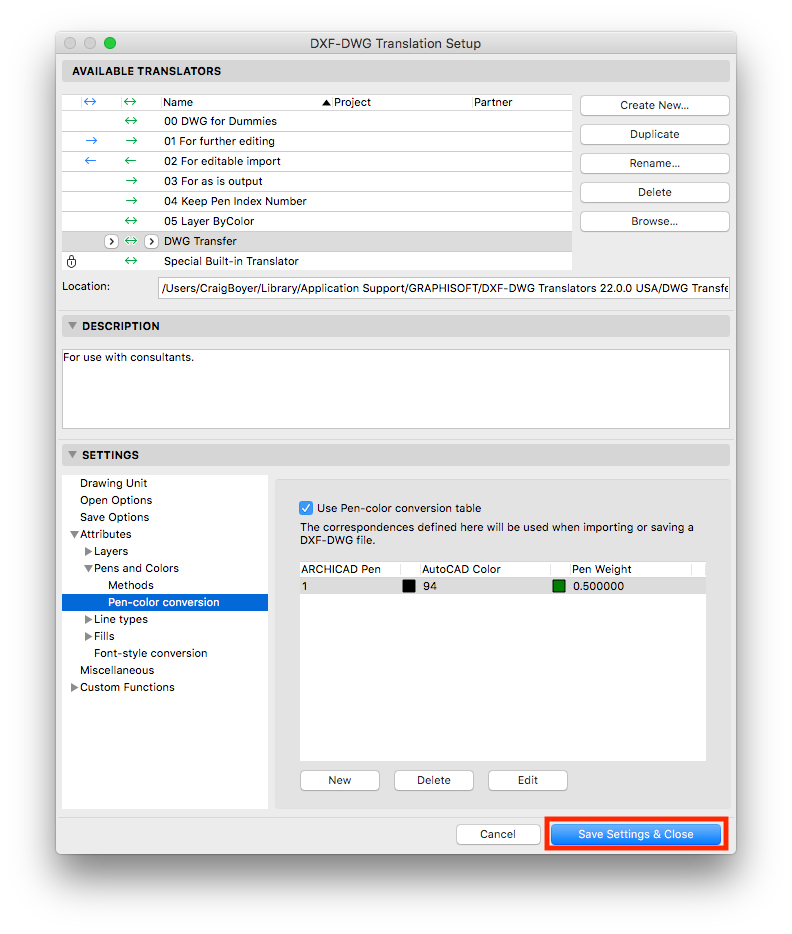Select the Special Built-in Translator row
This screenshot has width=792, height=934.
coord(317,261)
